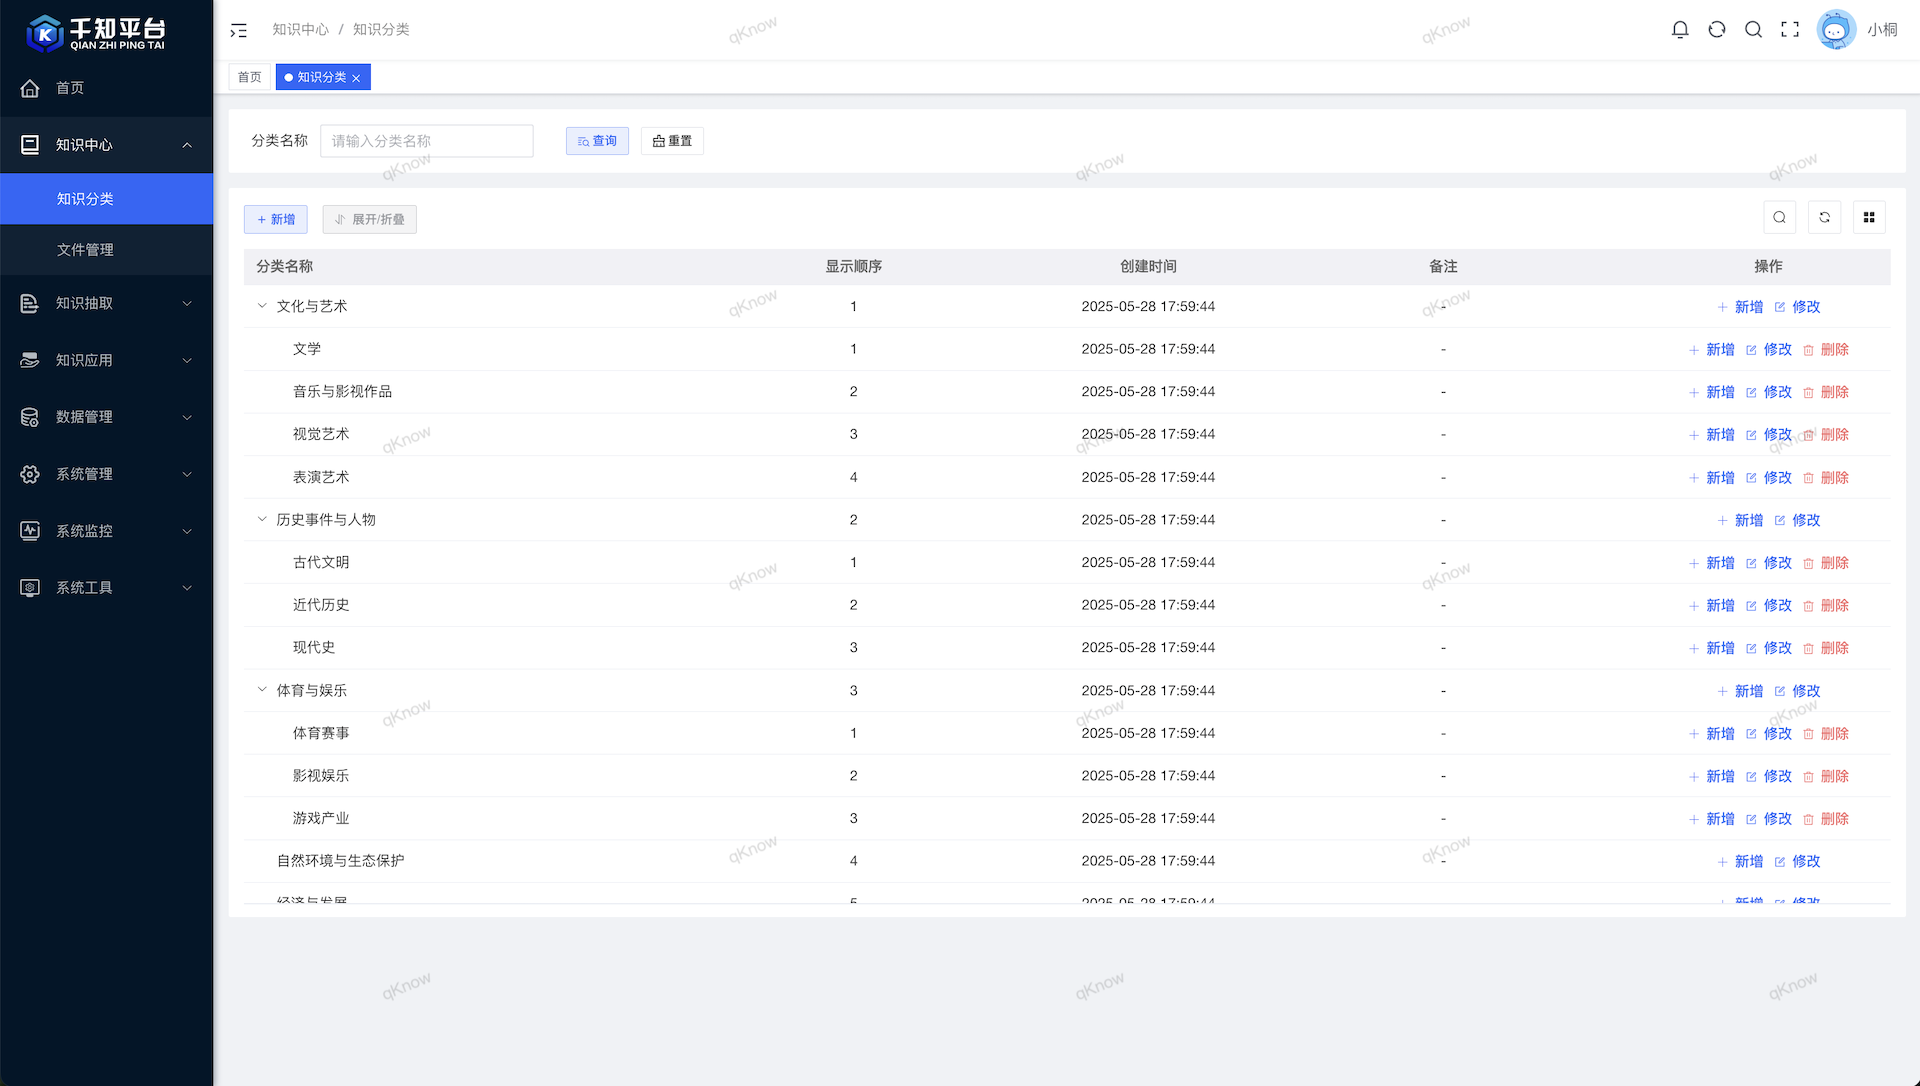Focus the 分类名称 input field

coord(426,141)
